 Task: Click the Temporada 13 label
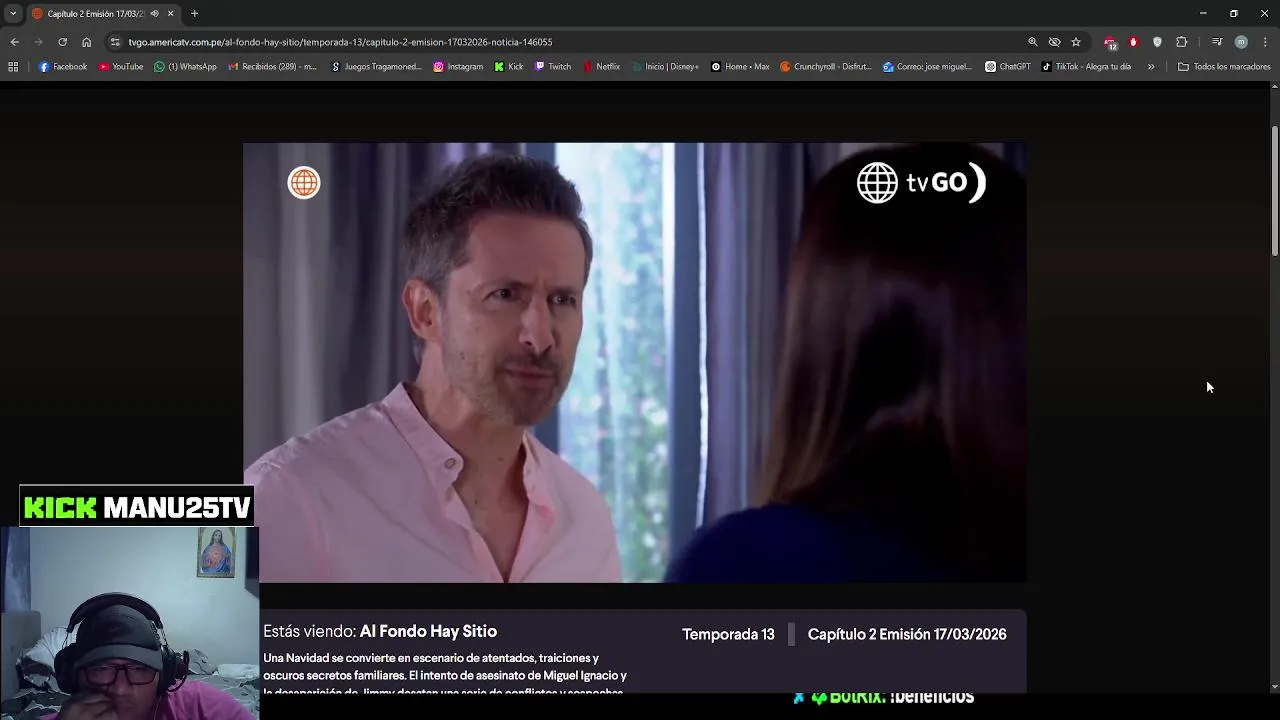tap(728, 634)
